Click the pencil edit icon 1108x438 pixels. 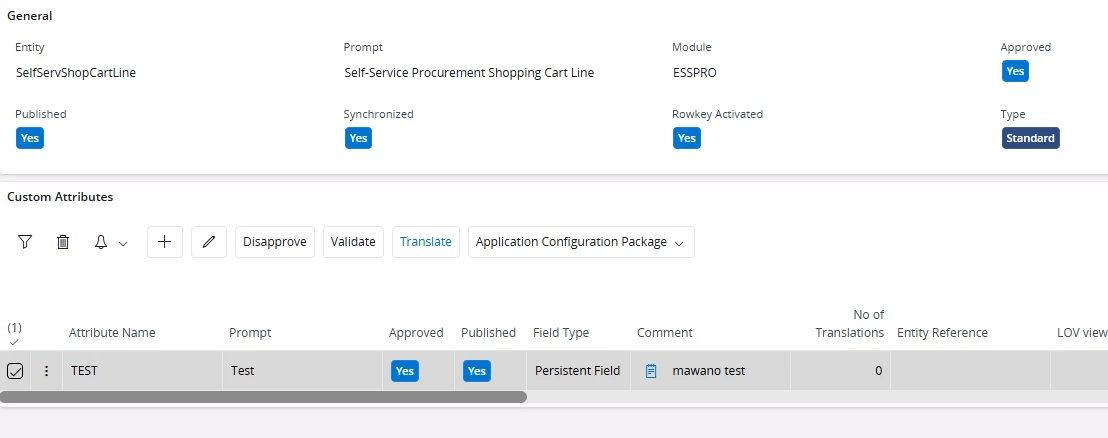click(x=209, y=242)
